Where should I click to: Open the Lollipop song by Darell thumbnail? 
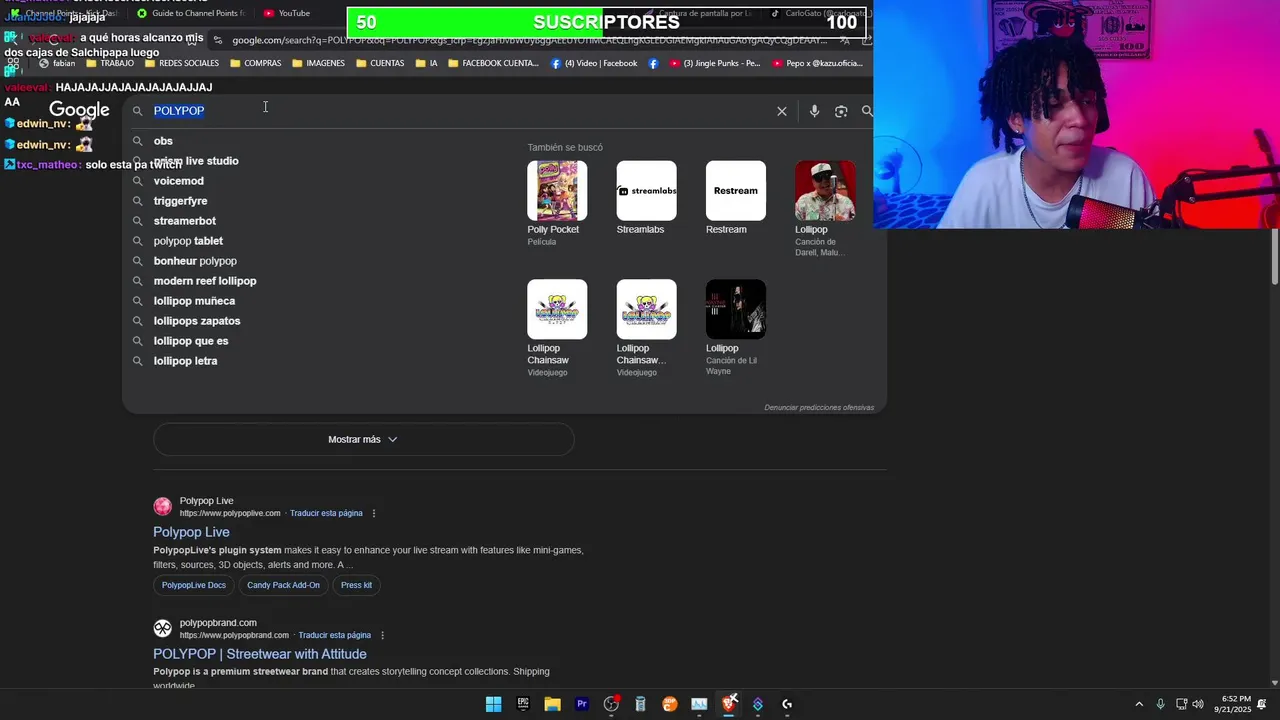825,190
